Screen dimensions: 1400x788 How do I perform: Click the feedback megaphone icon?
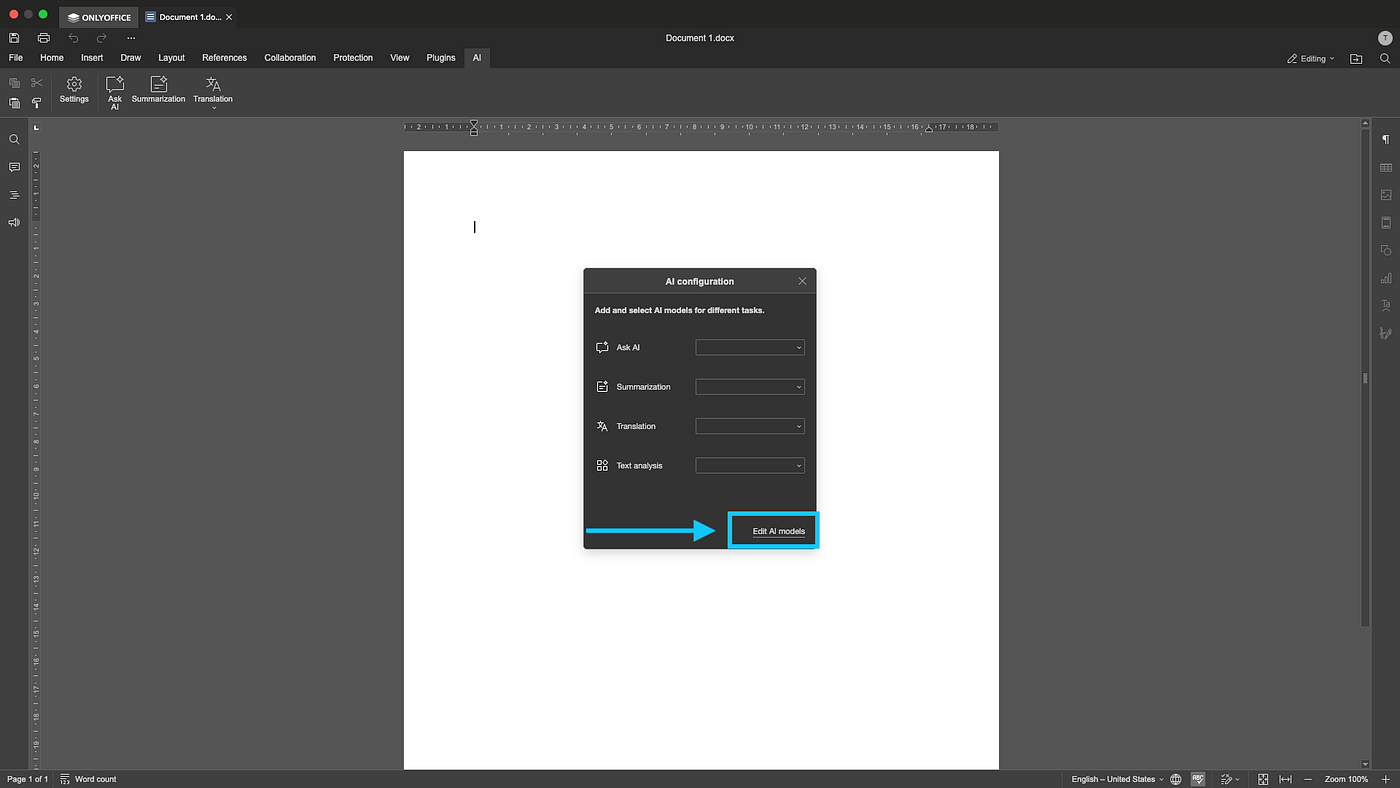coord(14,222)
